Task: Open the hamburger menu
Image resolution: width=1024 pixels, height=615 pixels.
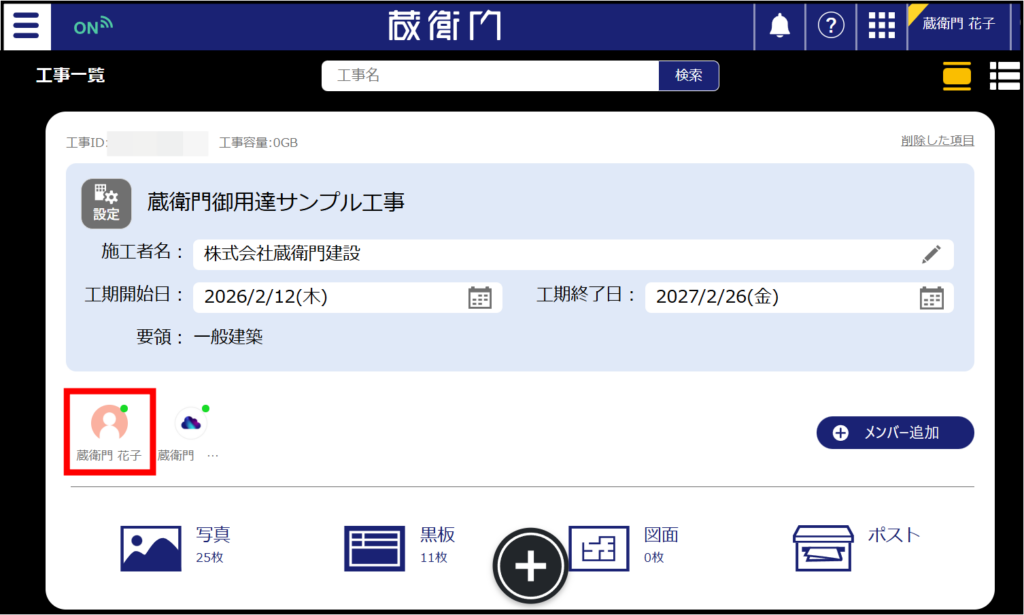Action: [26, 26]
